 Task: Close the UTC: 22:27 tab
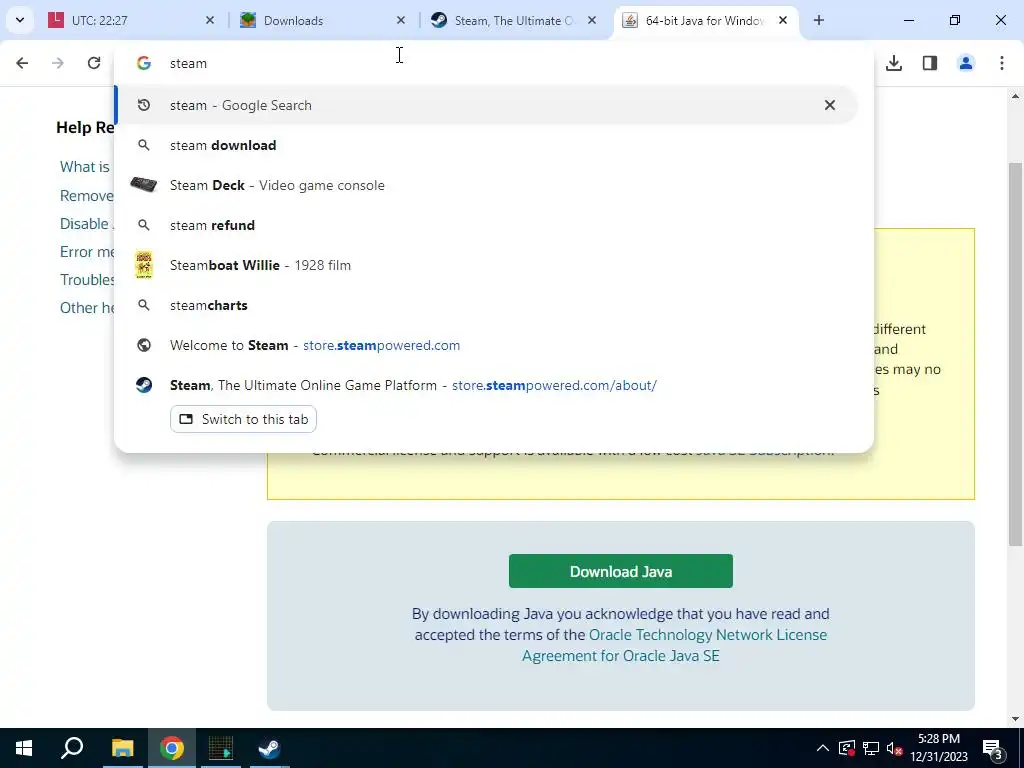pyautogui.click(x=210, y=21)
